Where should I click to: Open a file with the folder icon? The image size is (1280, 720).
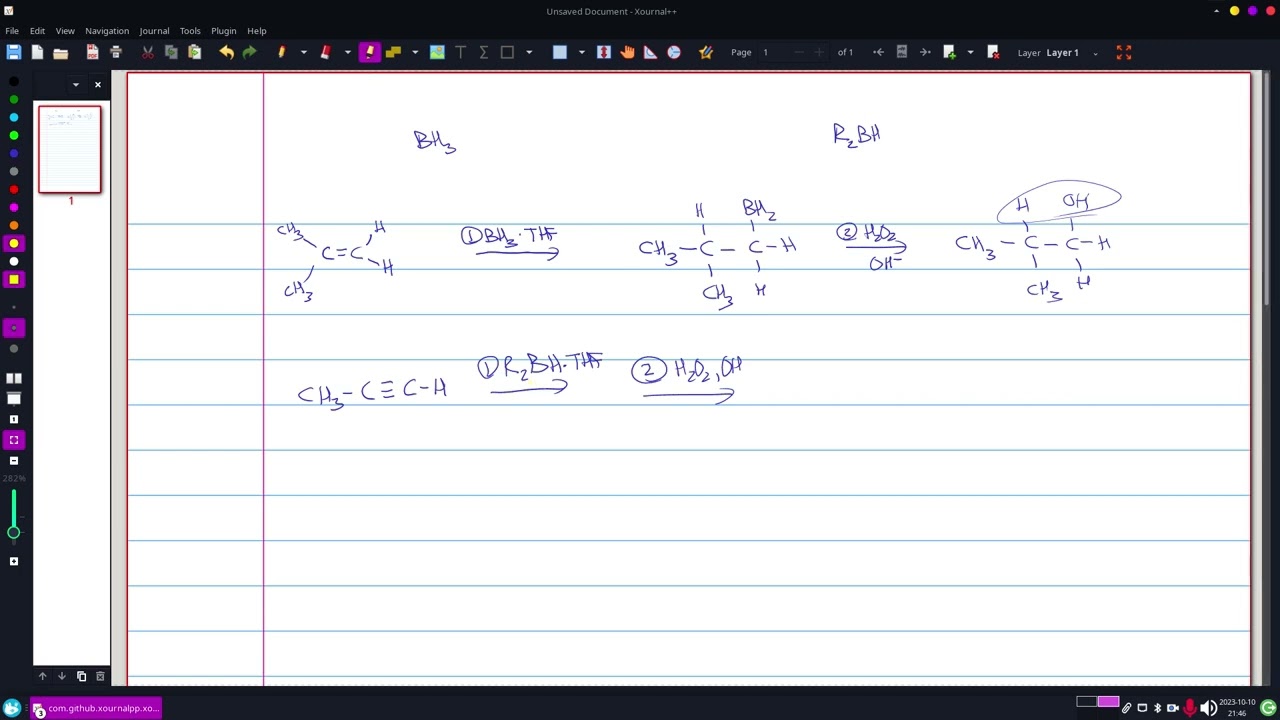(x=61, y=52)
